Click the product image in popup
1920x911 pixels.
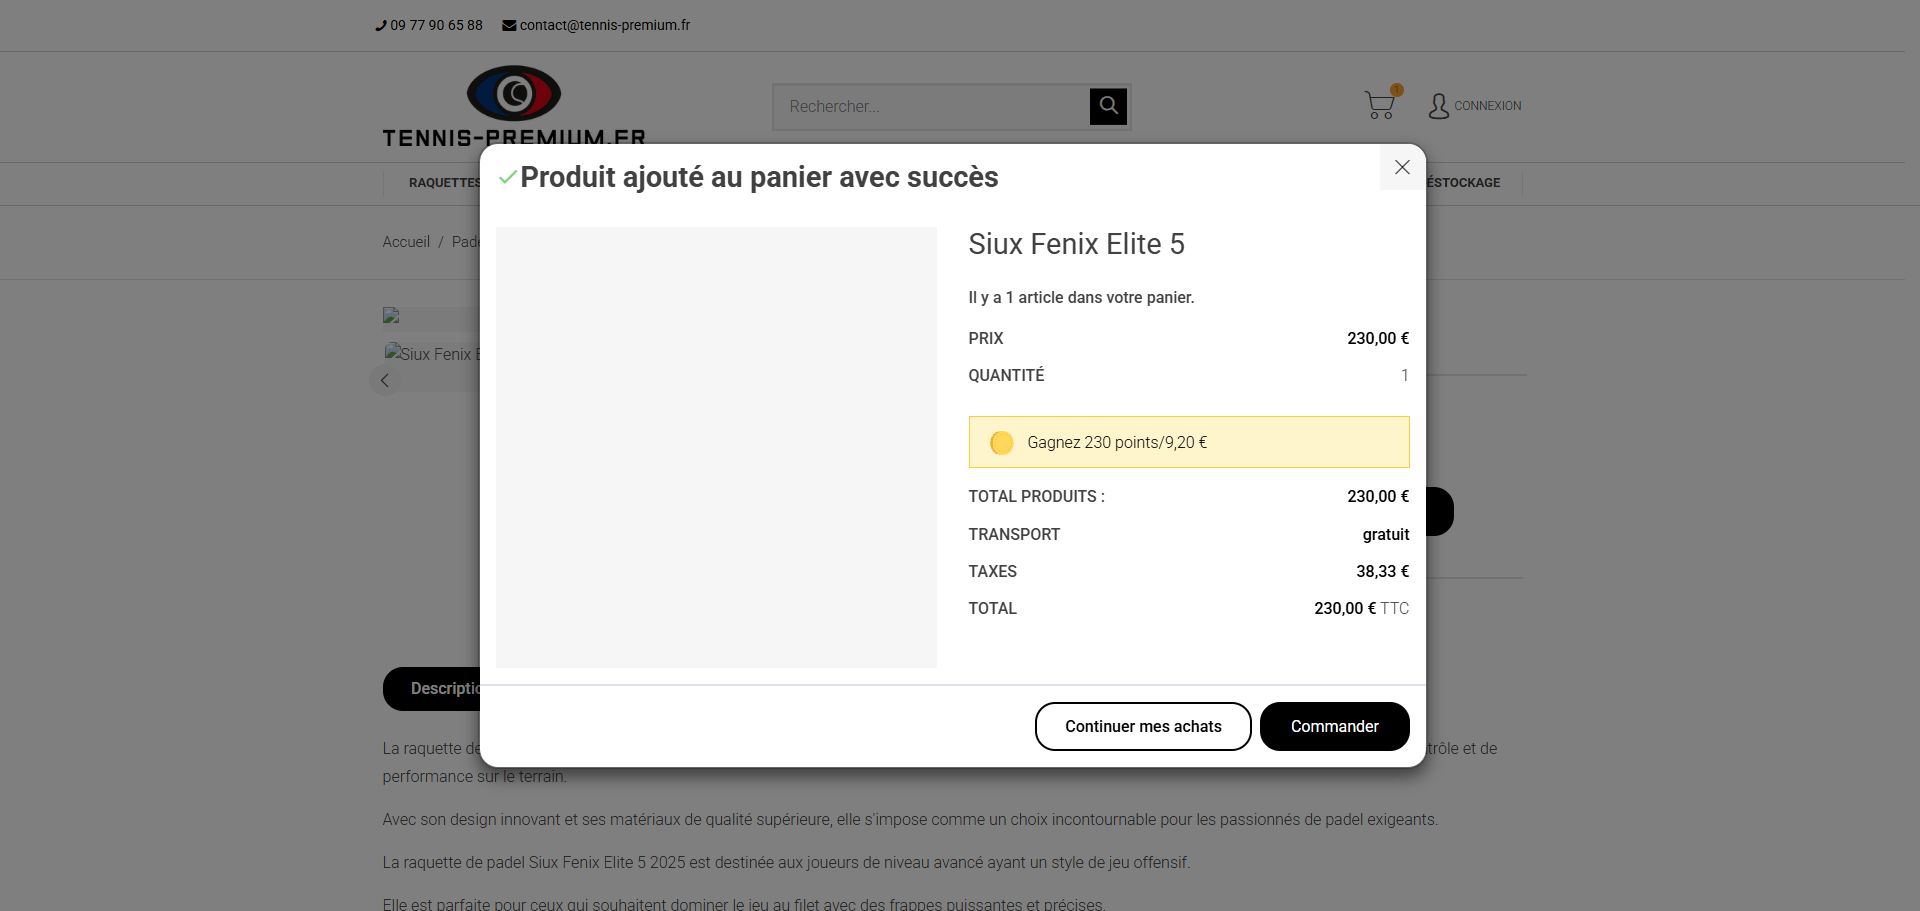tap(716, 447)
